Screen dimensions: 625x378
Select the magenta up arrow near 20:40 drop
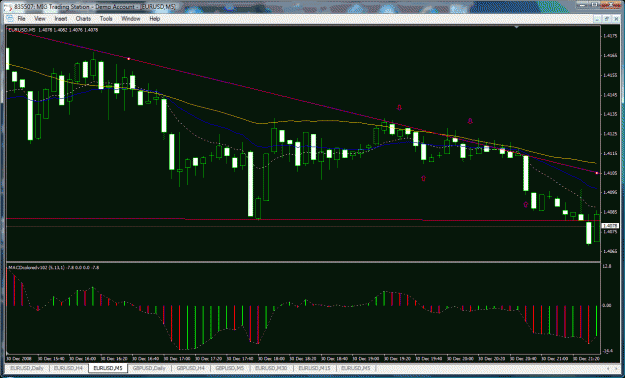526,205
